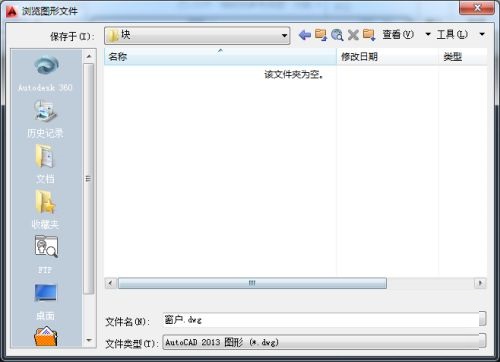Create a new folder icon
Image resolution: width=500 pixels, height=362 pixels.
pyautogui.click(x=369, y=35)
